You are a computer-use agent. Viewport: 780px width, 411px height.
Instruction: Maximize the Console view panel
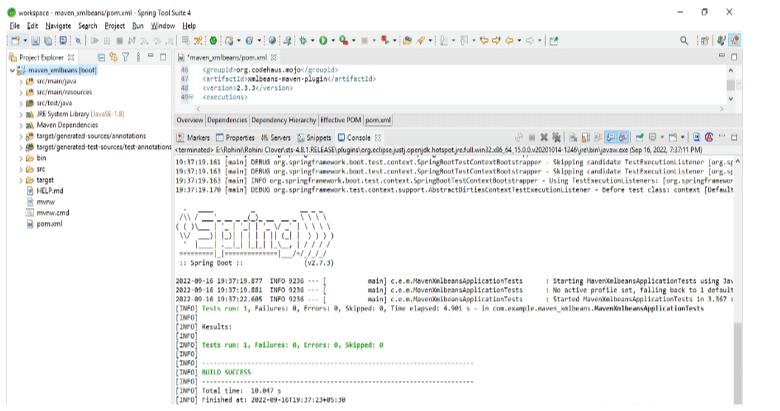[x=734, y=137]
